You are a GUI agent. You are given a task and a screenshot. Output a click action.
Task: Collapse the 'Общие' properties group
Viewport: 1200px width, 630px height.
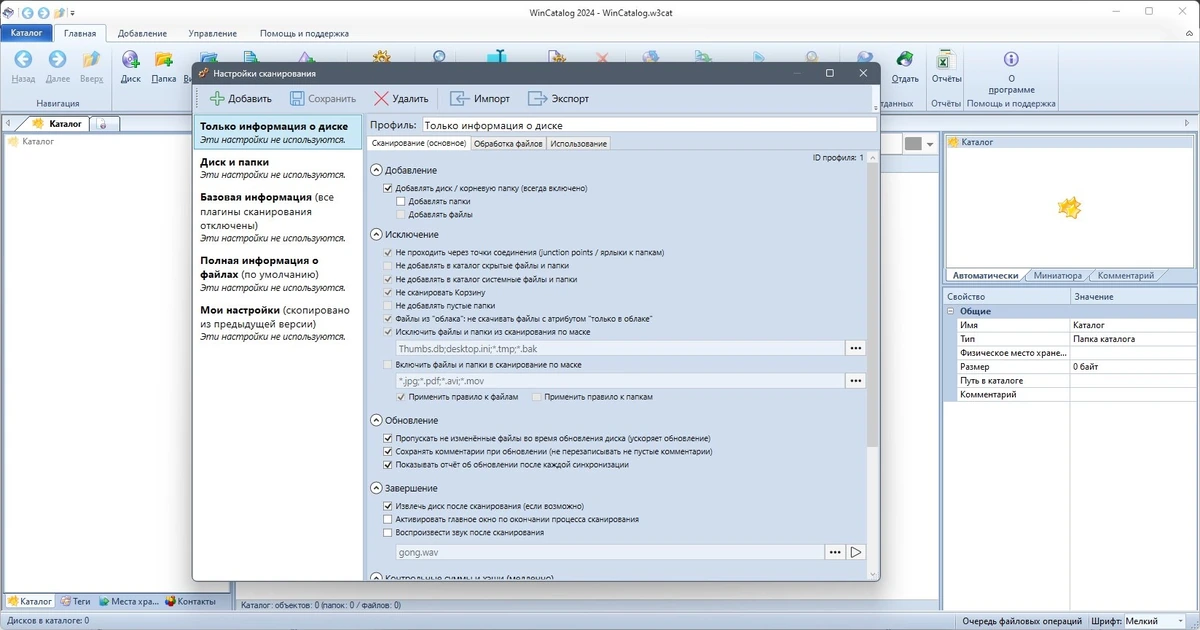point(951,311)
